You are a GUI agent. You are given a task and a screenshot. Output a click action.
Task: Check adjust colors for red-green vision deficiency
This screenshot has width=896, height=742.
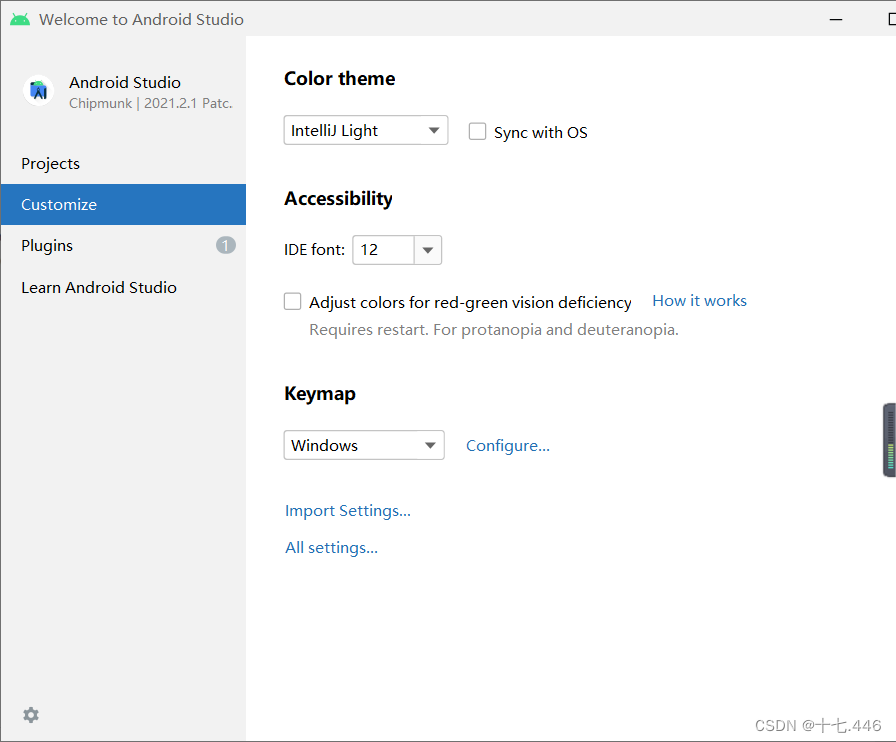pyautogui.click(x=292, y=301)
